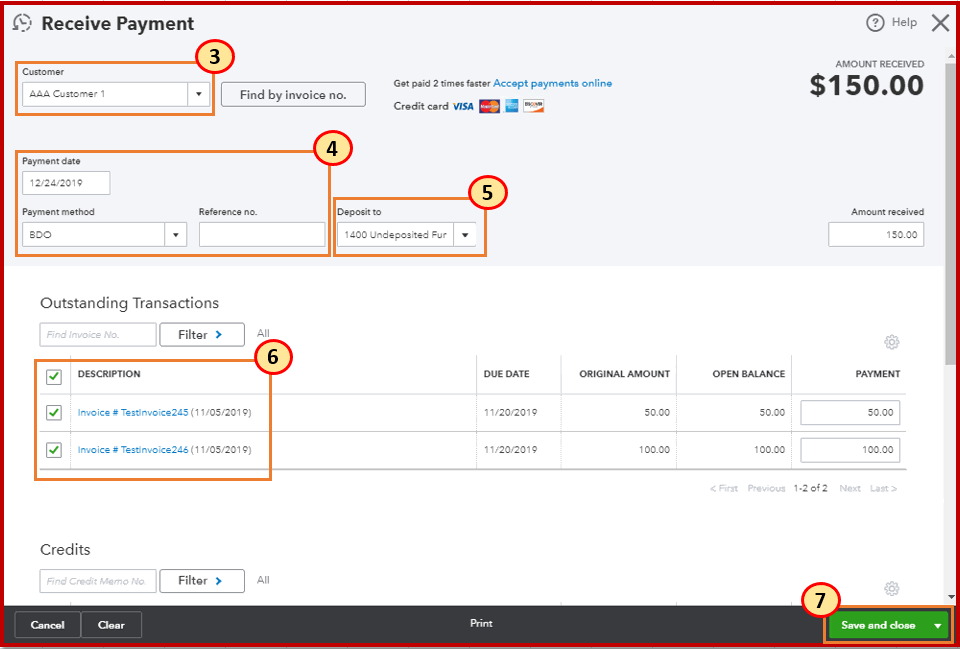Open Outstanding Transactions settings gear

[891, 342]
